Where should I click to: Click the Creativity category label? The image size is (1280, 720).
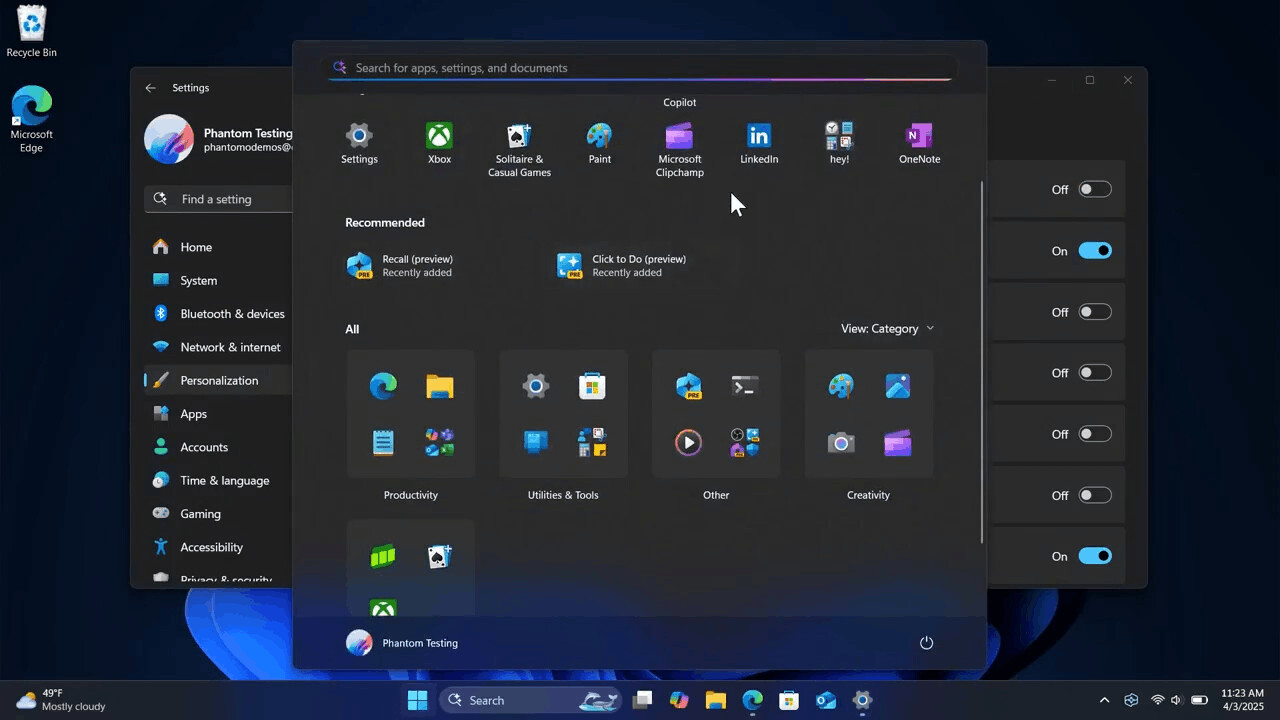tap(868, 495)
